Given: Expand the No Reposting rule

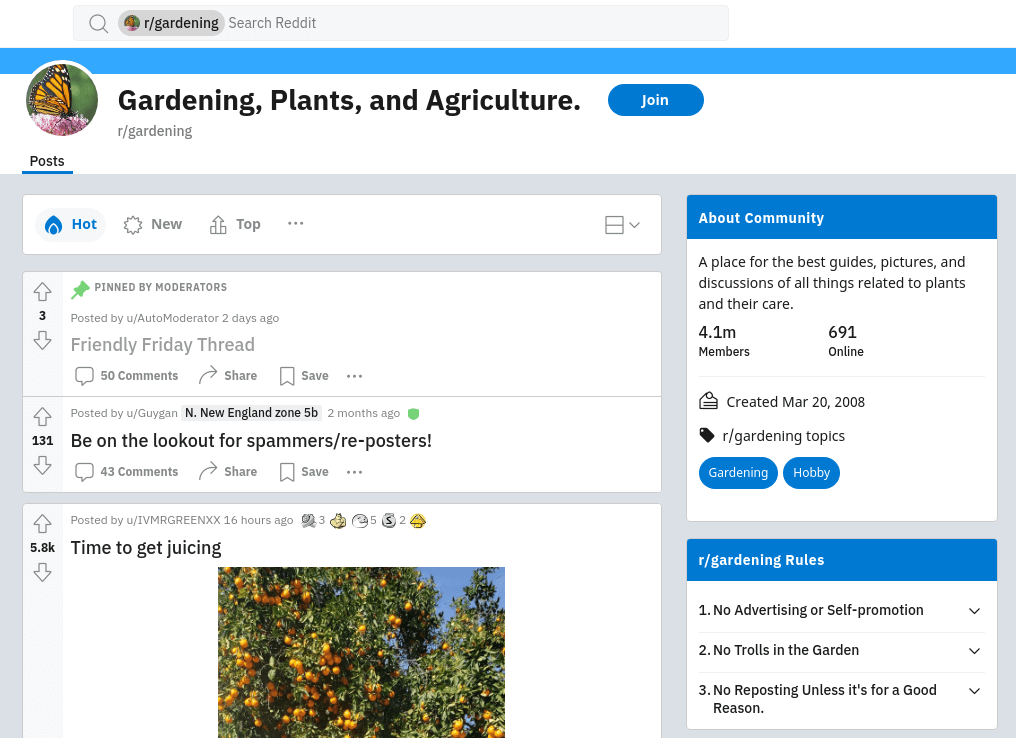Looking at the screenshot, I should tap(974, 691).
